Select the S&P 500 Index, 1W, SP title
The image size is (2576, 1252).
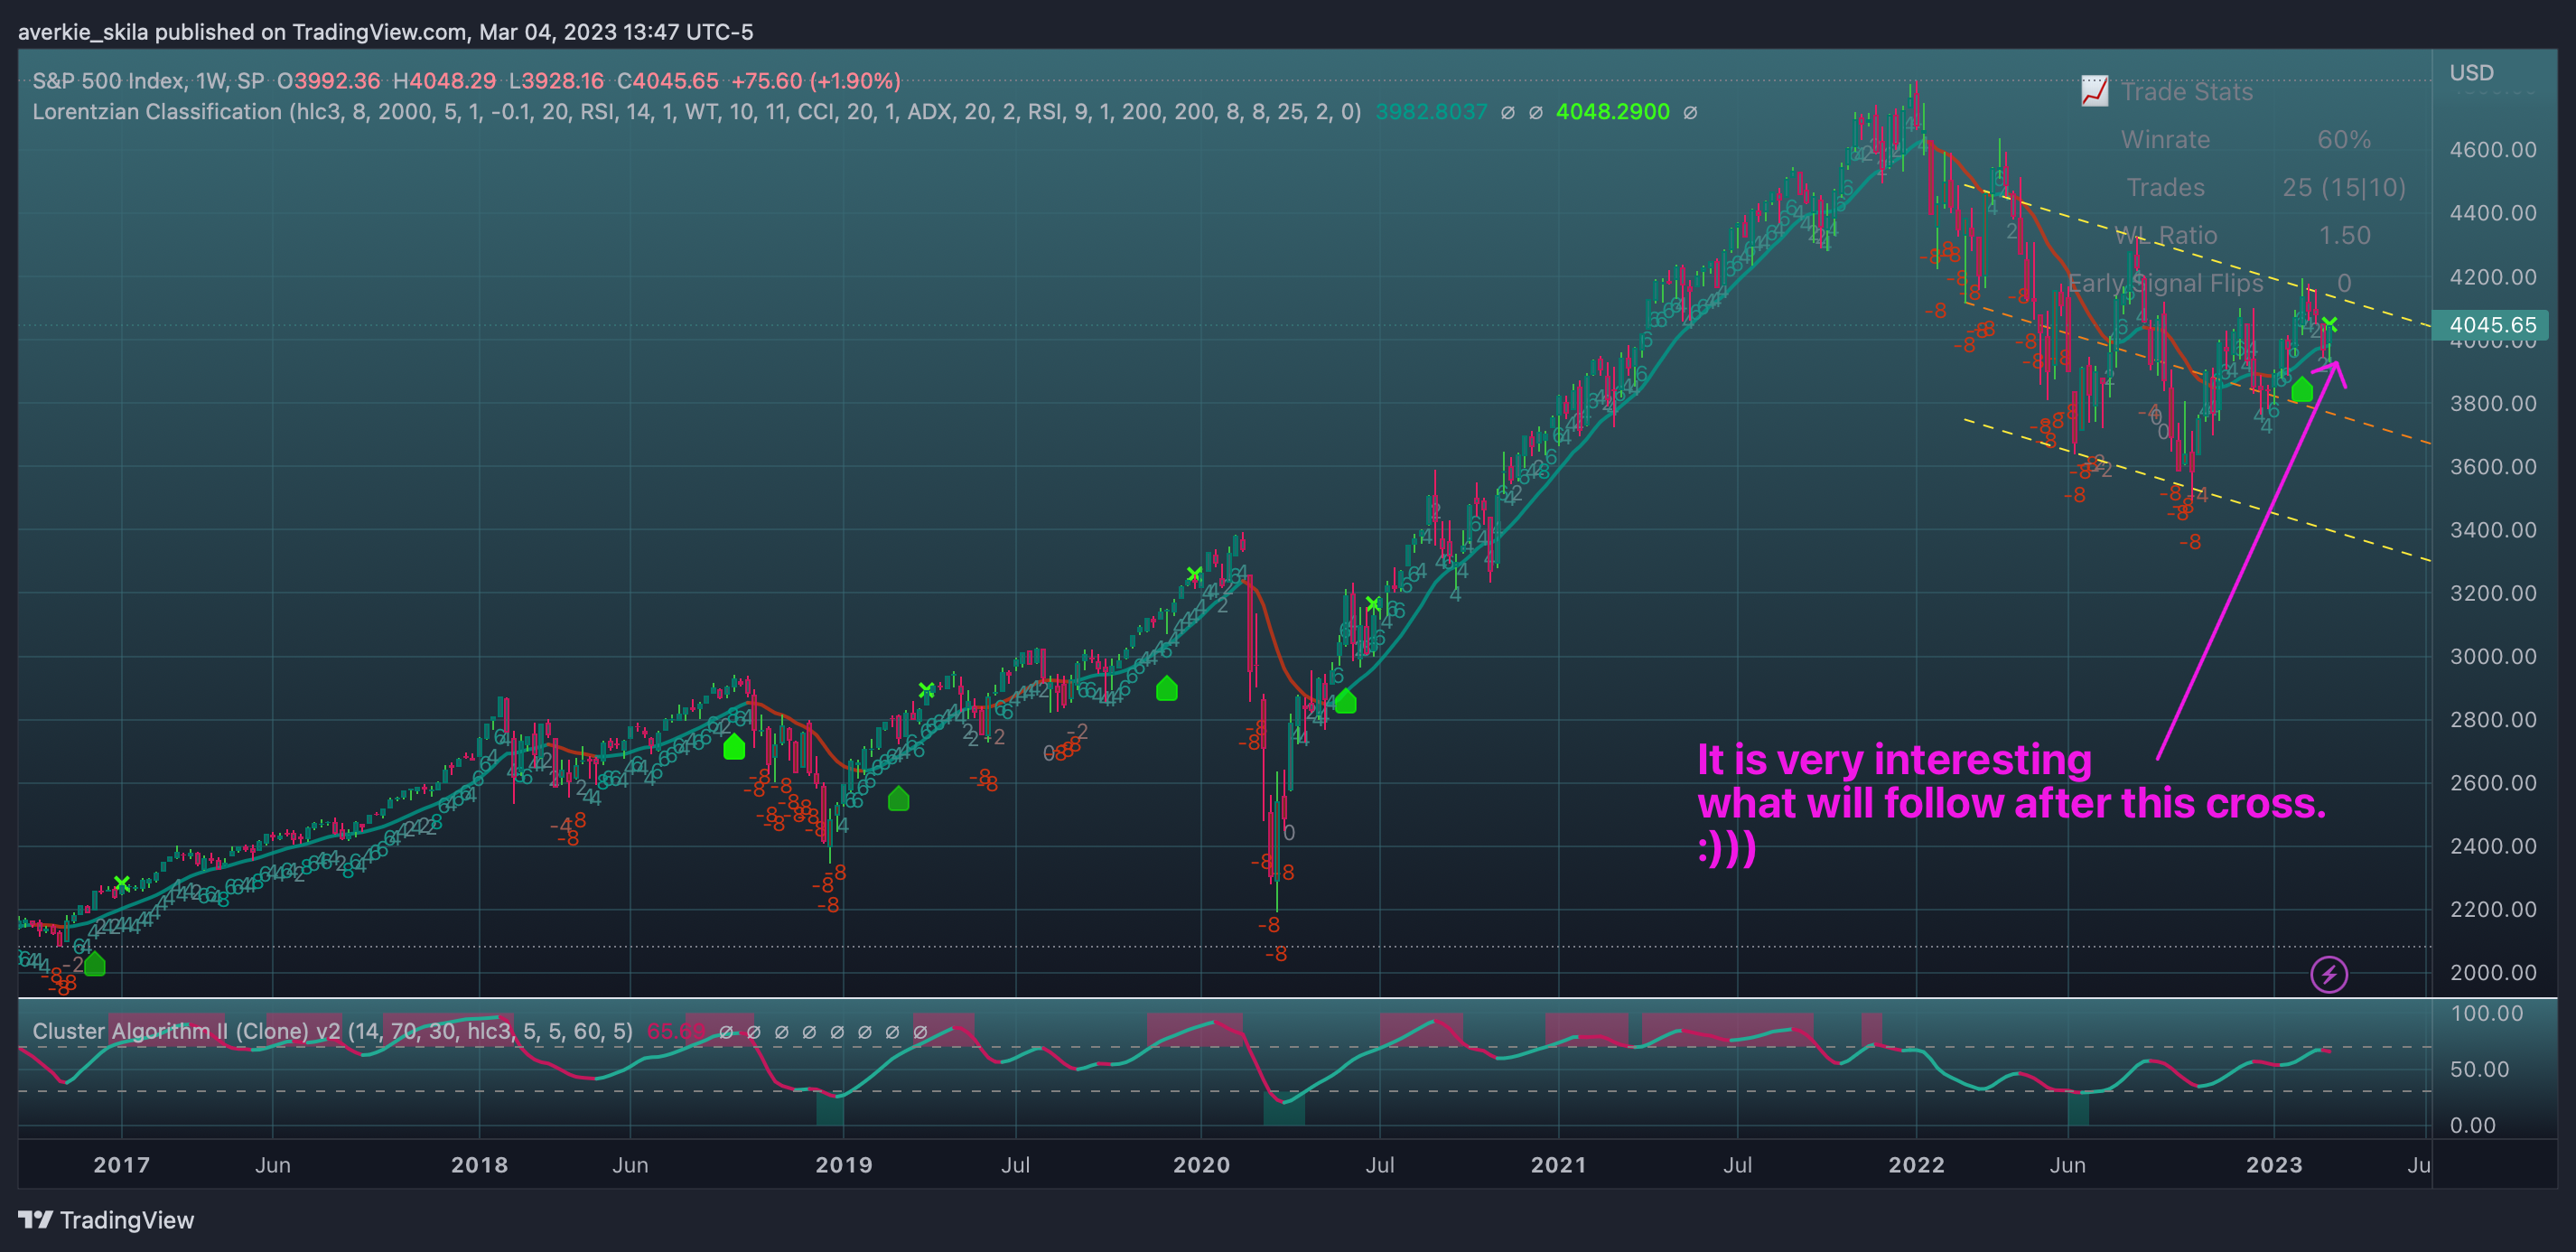point(148,81)
